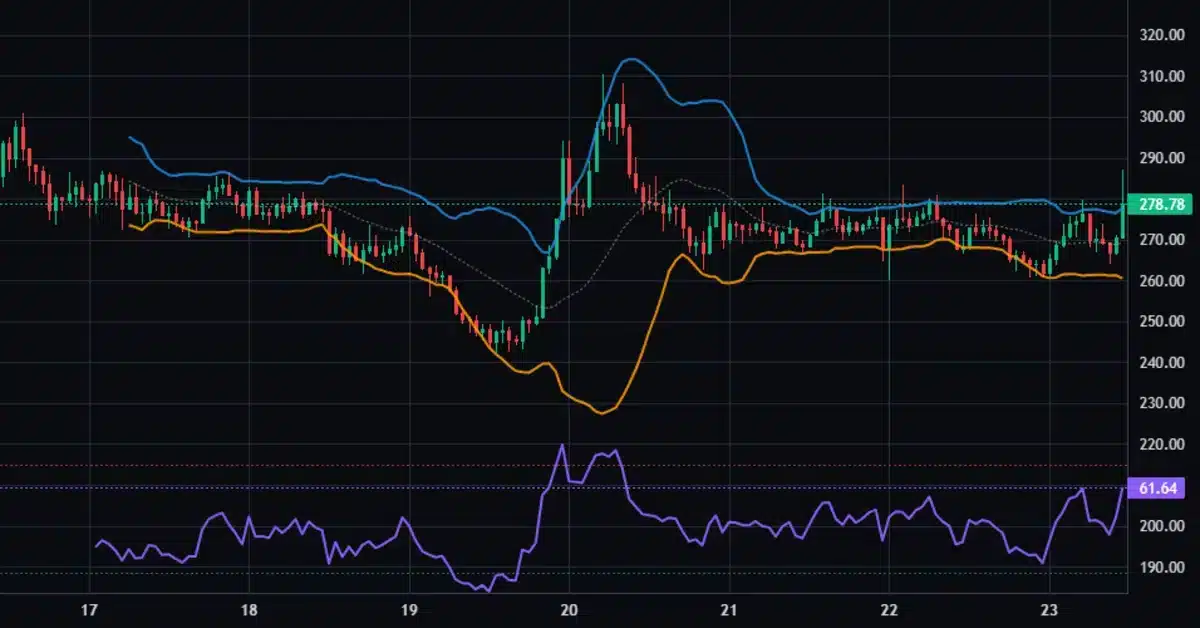The width and height of the screenshot is (1200, 628).
Task: Click the highest peak of the purple RSI line
Action: [562, 445]
